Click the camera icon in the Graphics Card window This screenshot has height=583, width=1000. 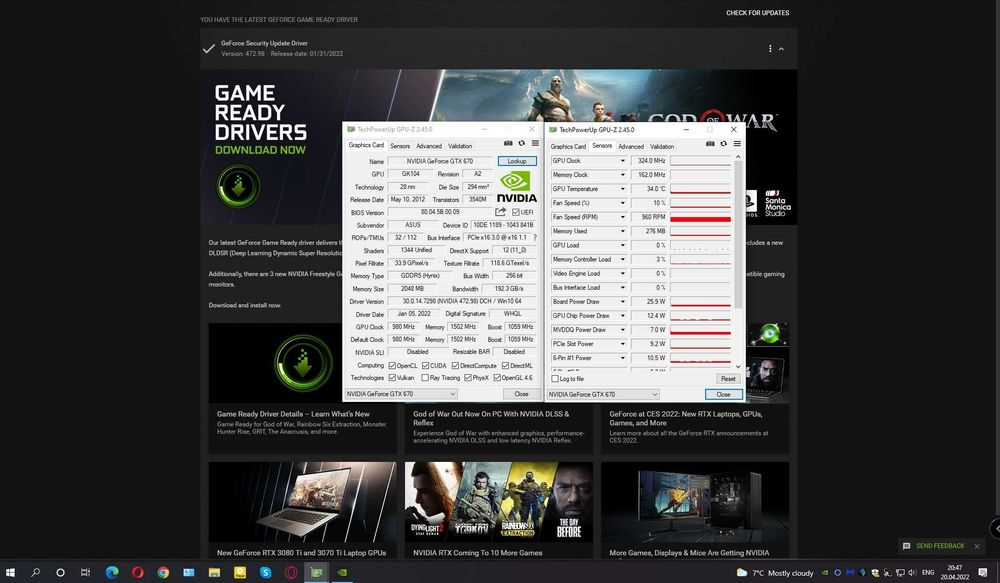[x=508, y=143]
